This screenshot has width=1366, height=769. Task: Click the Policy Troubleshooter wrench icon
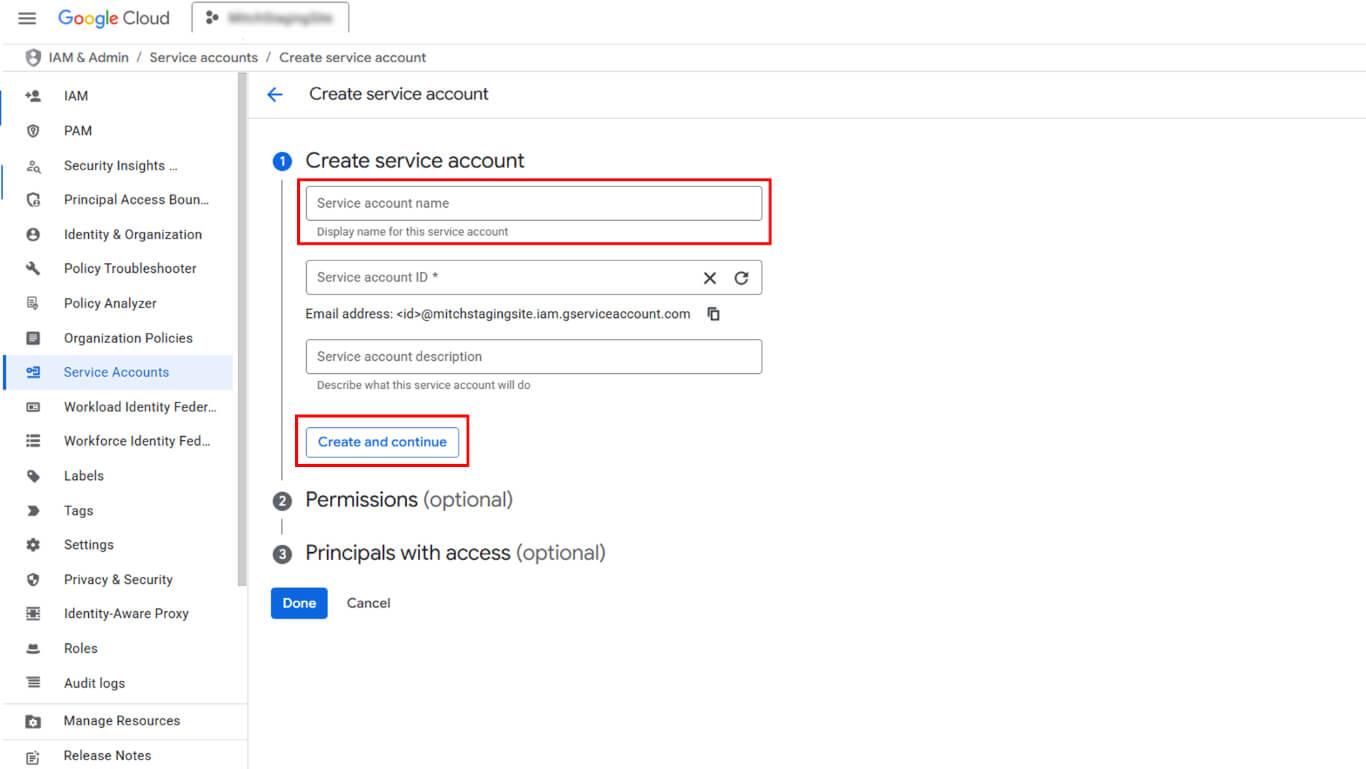click(33, 269)
